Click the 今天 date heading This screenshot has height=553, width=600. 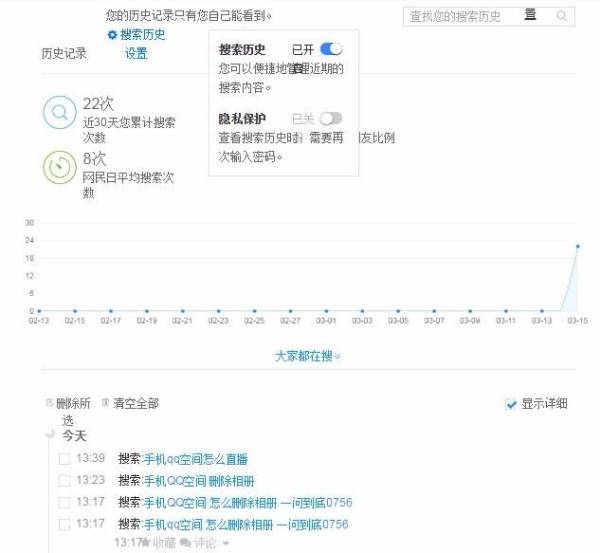point(74,436)
